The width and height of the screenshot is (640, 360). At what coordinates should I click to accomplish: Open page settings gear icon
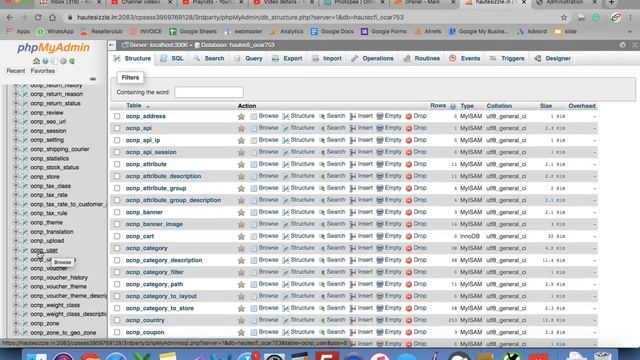point(622,45)
